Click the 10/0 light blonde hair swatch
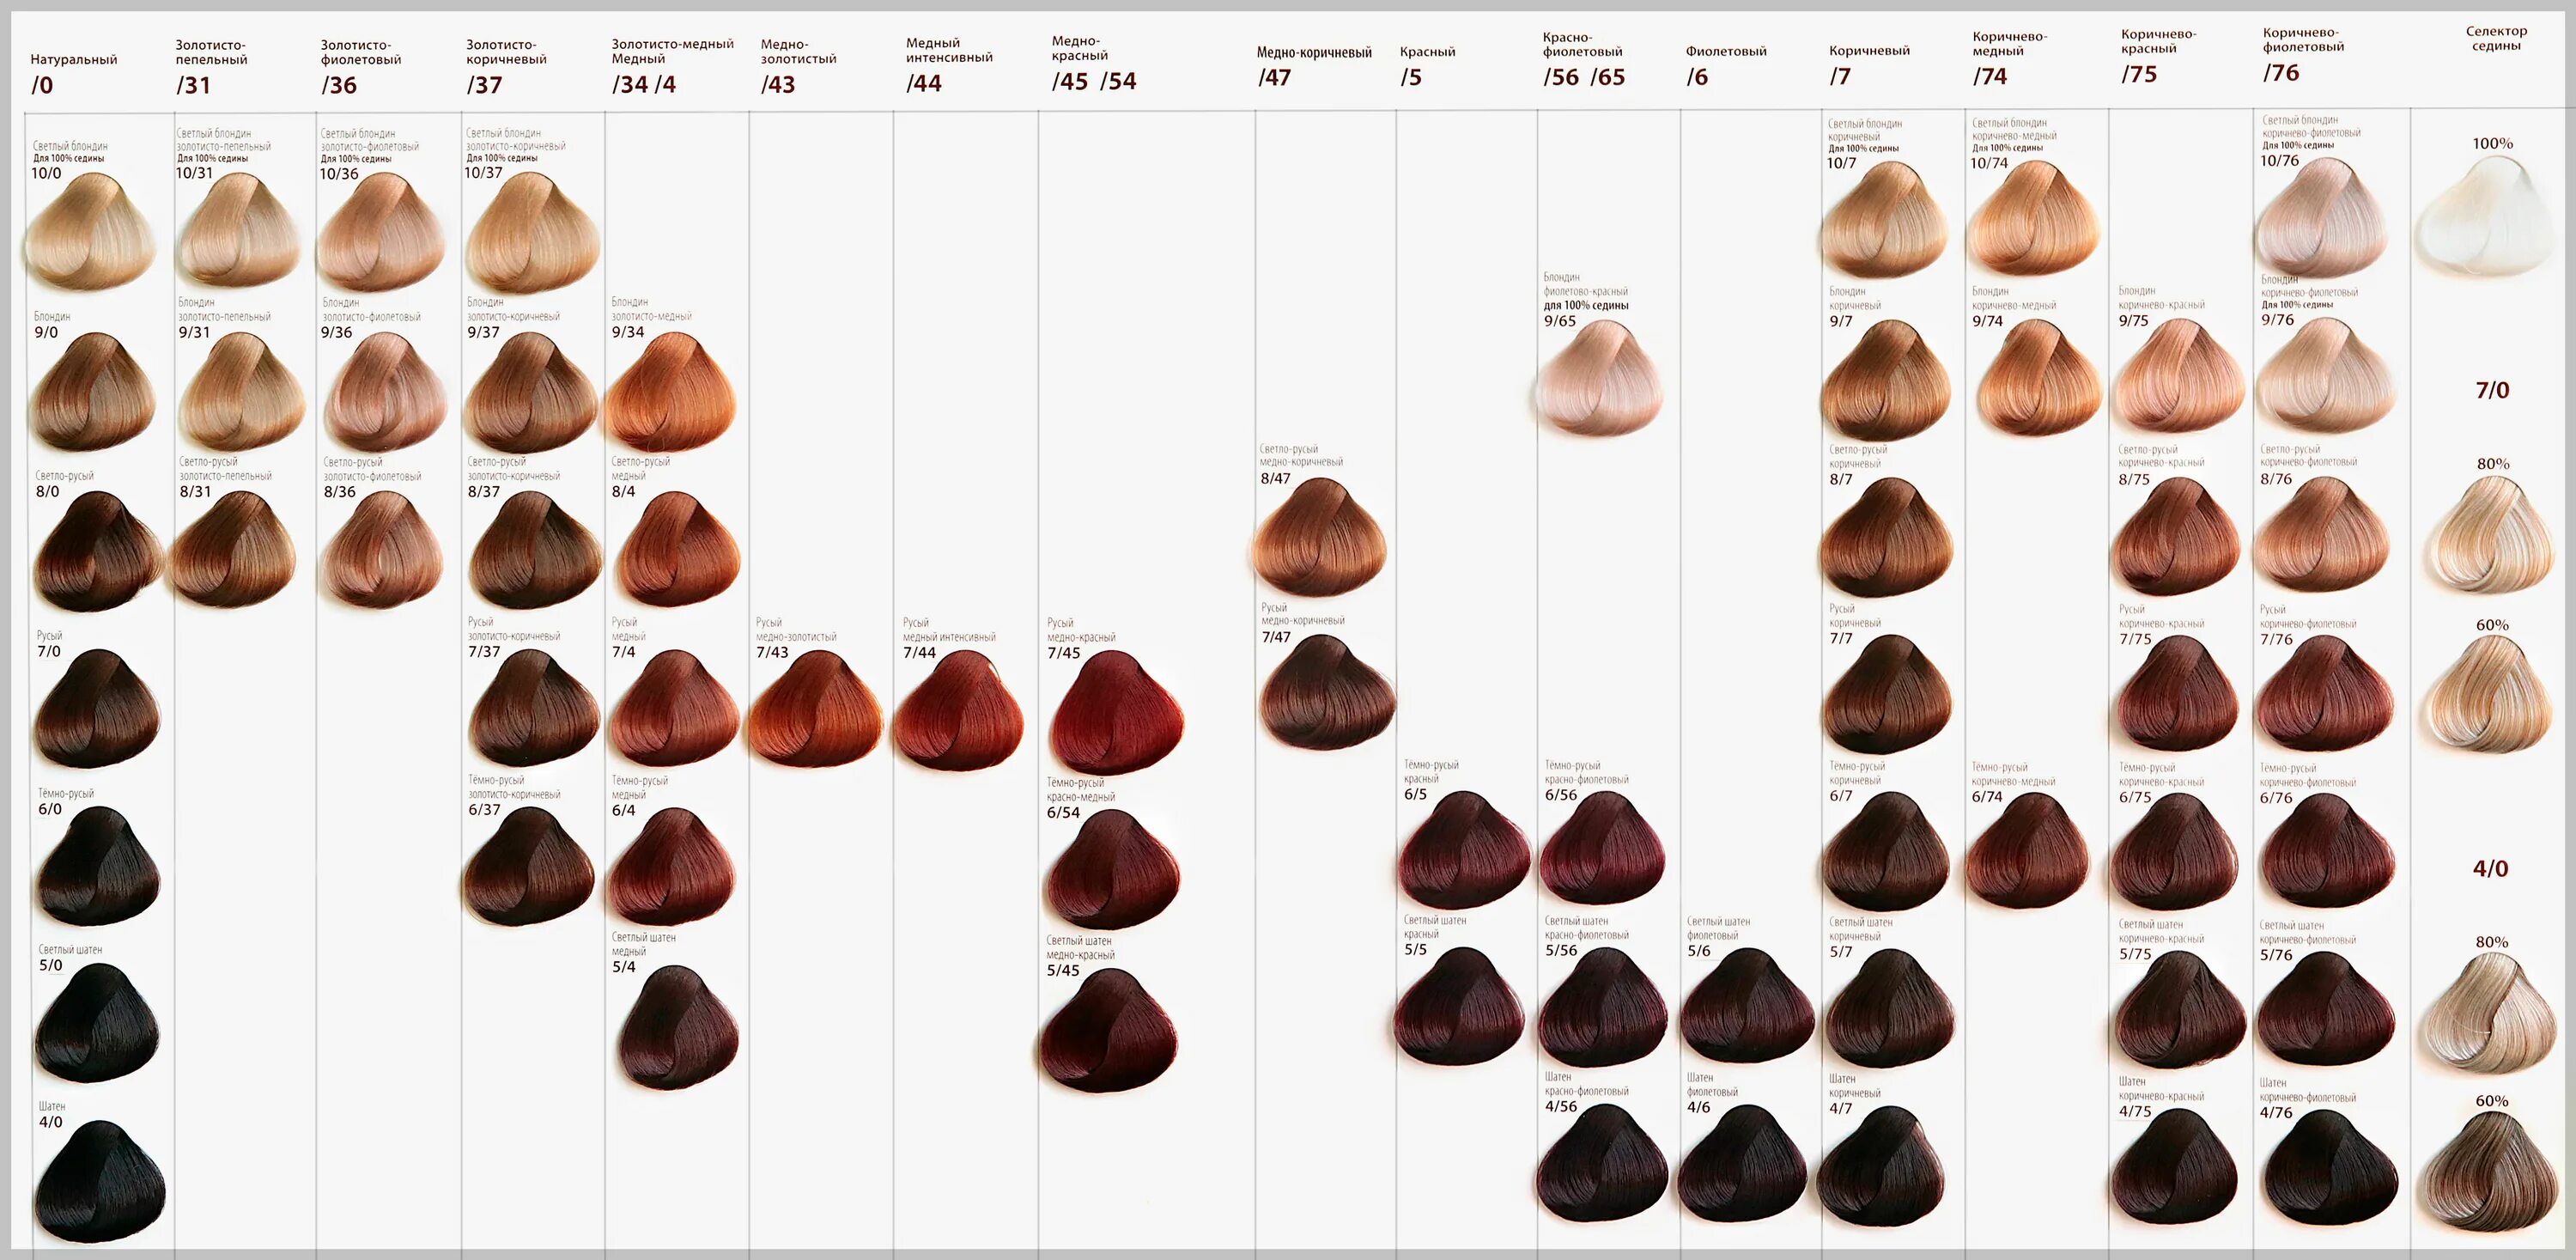 click(90, 233)
